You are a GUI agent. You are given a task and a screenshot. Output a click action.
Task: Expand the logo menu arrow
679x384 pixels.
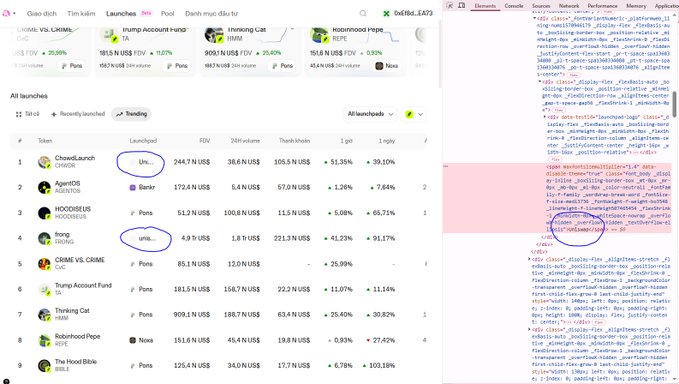pos(14,13)
